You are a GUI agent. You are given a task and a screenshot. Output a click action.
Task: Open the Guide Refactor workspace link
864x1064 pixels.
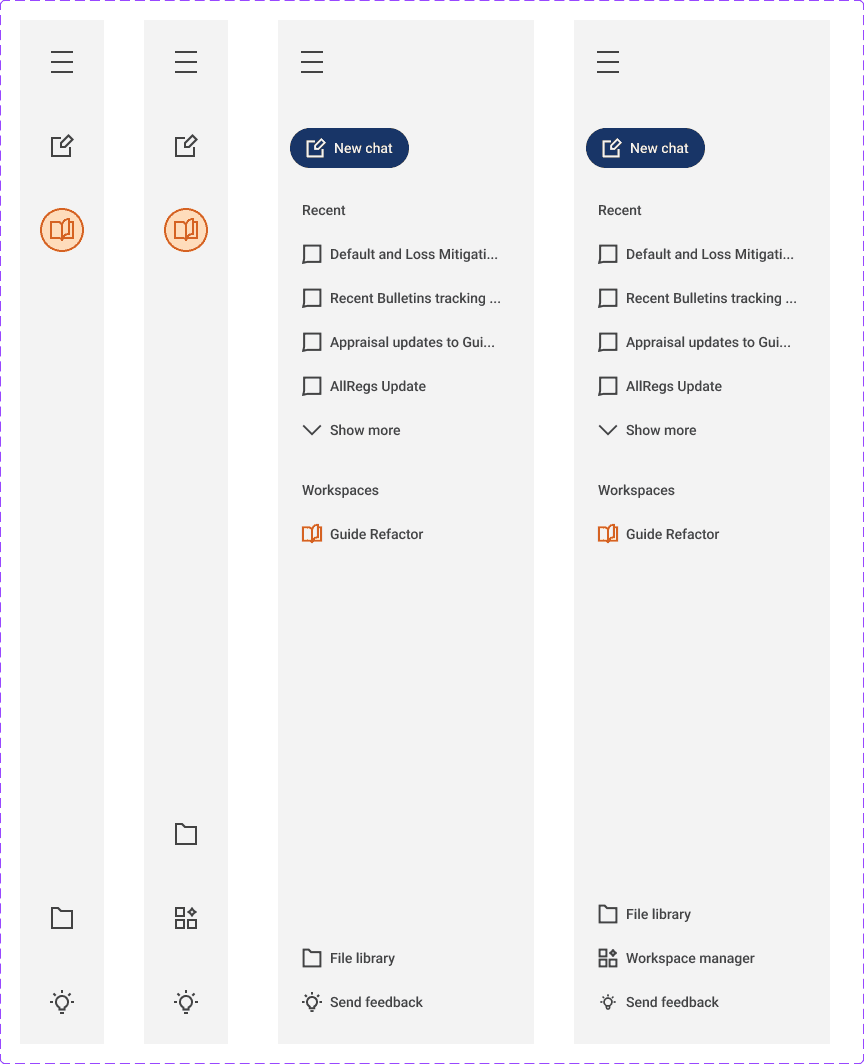point(376,533)
